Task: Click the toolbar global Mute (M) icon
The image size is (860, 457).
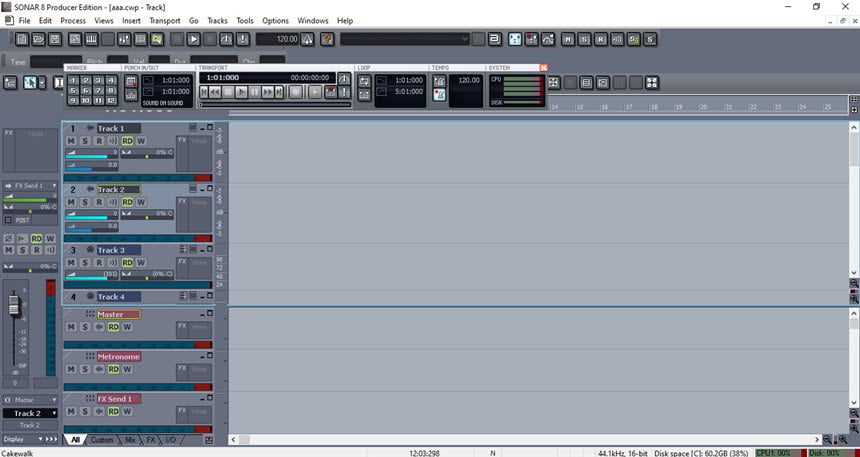Action: pyautogui.click(x=568, y=40)
